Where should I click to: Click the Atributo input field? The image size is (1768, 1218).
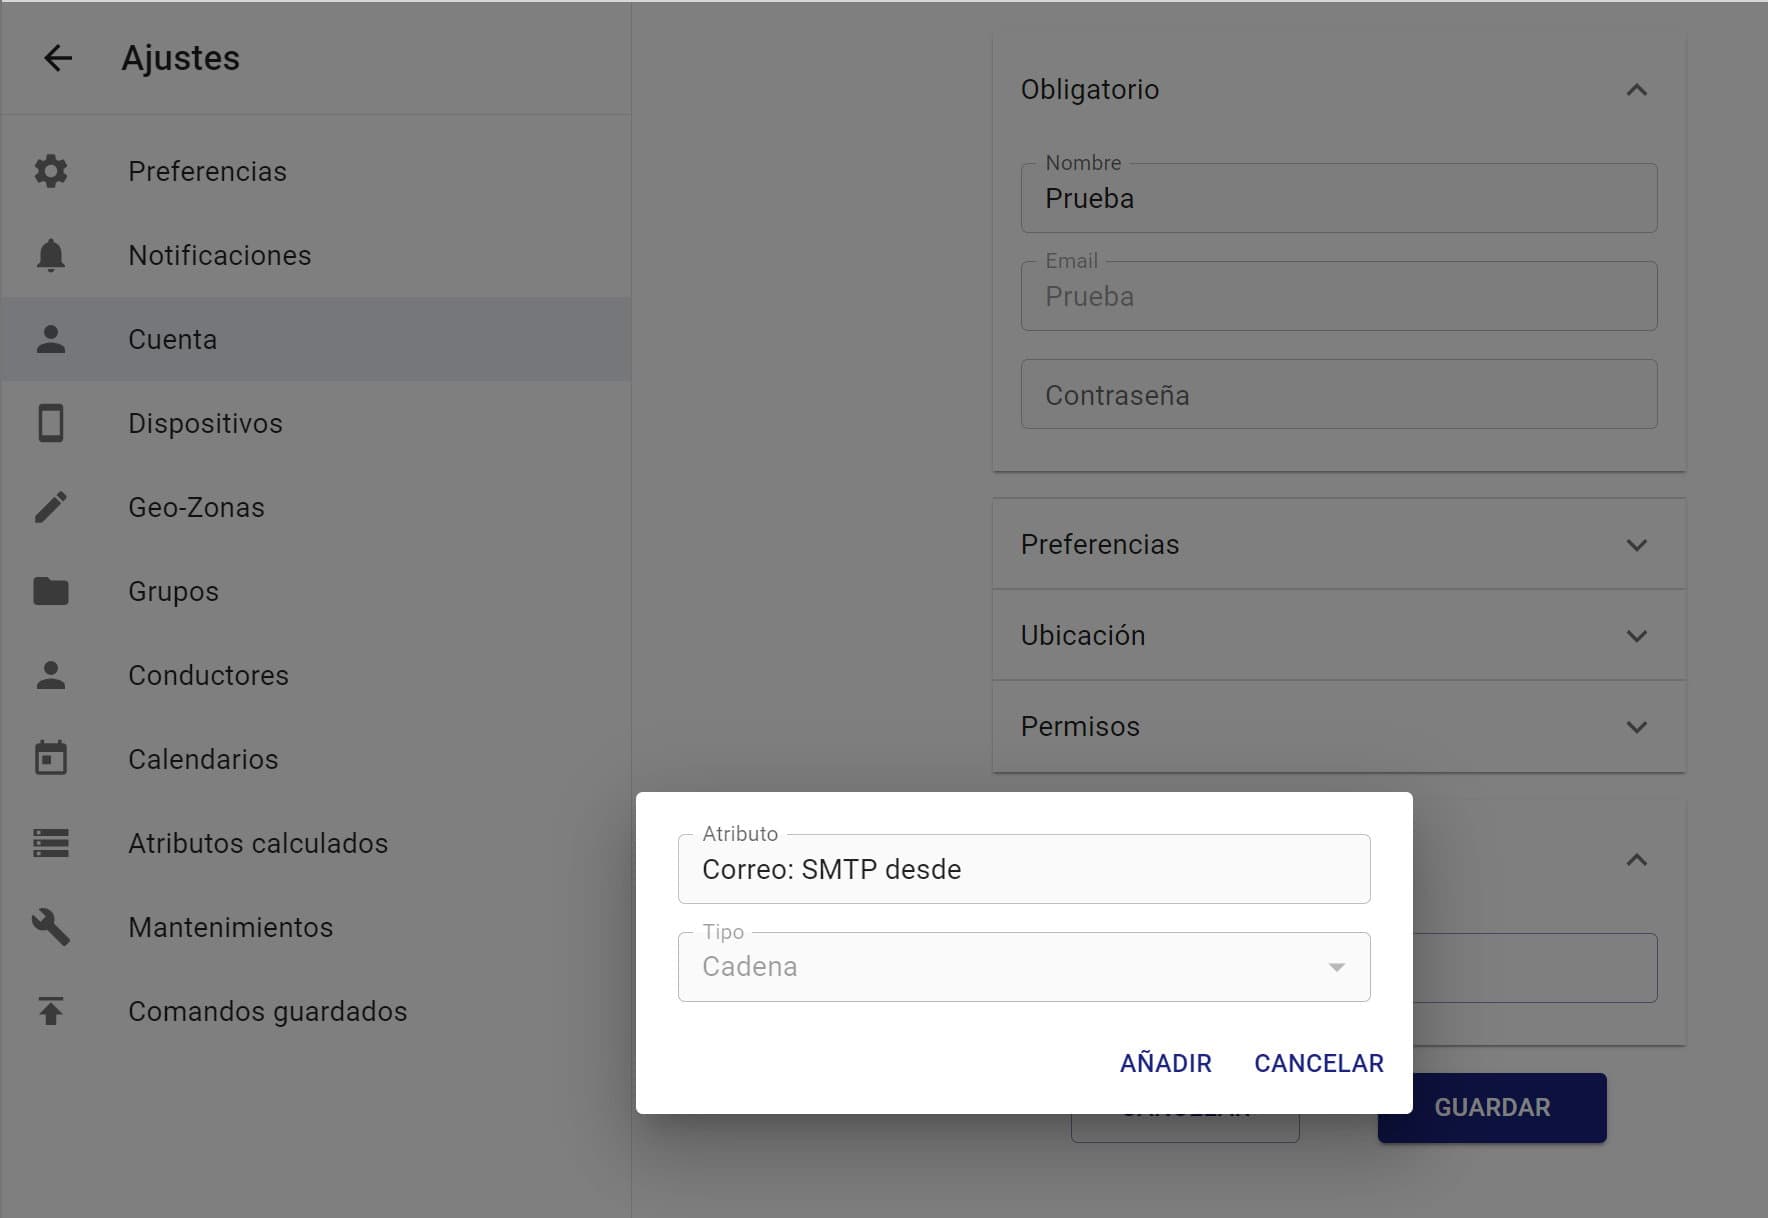tap(1024, 869)
